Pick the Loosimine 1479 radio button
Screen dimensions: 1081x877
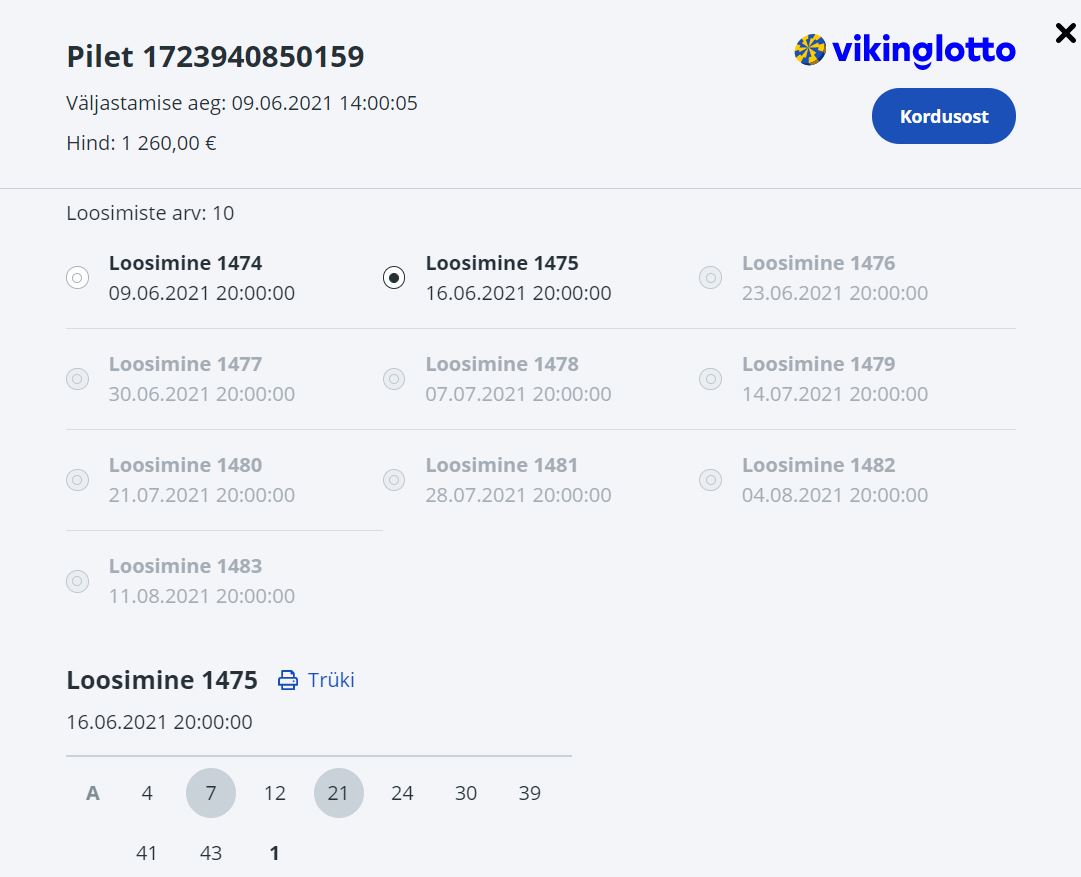[x=710, y=379]
